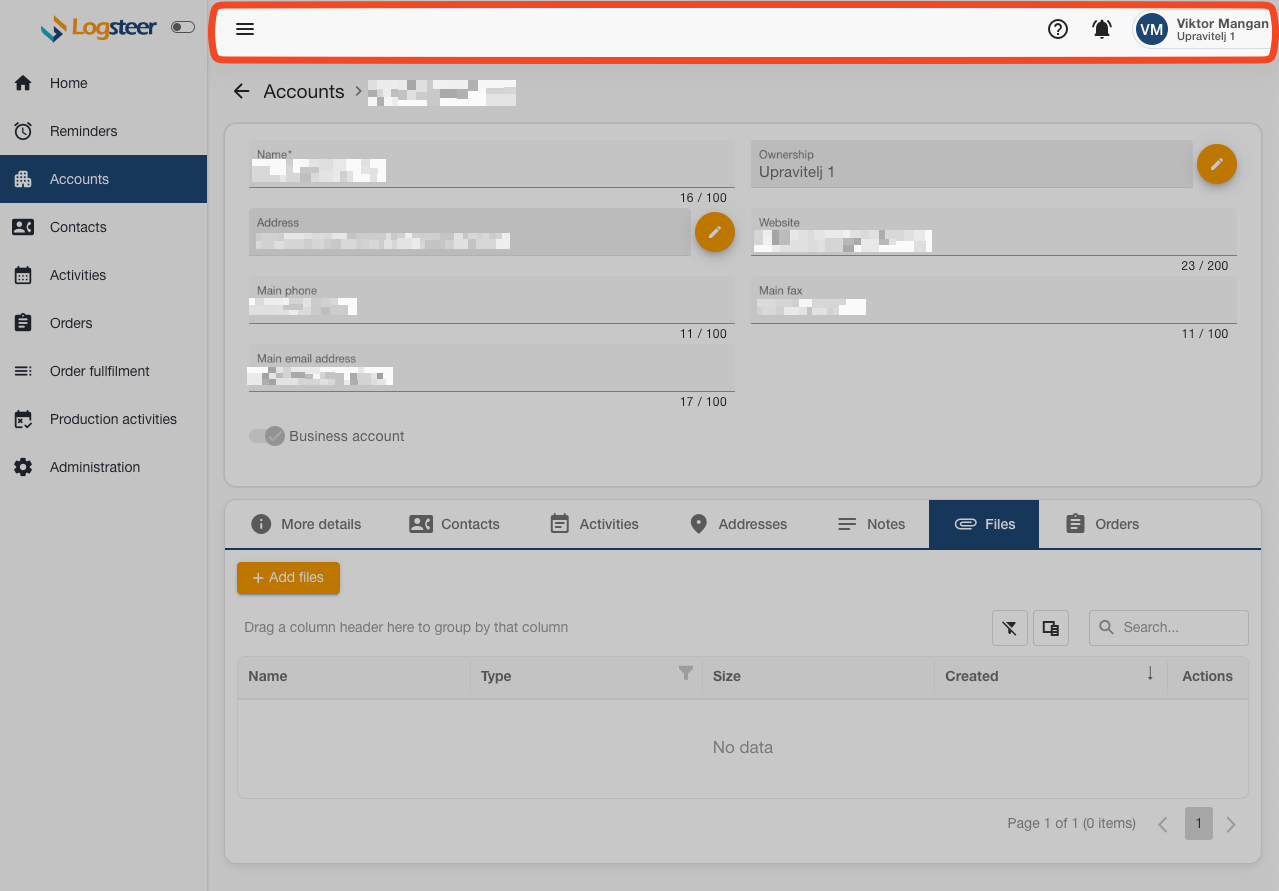Go to next page arrow
Viewport: 1279px width, 891px height.
tap(1231, 824)
